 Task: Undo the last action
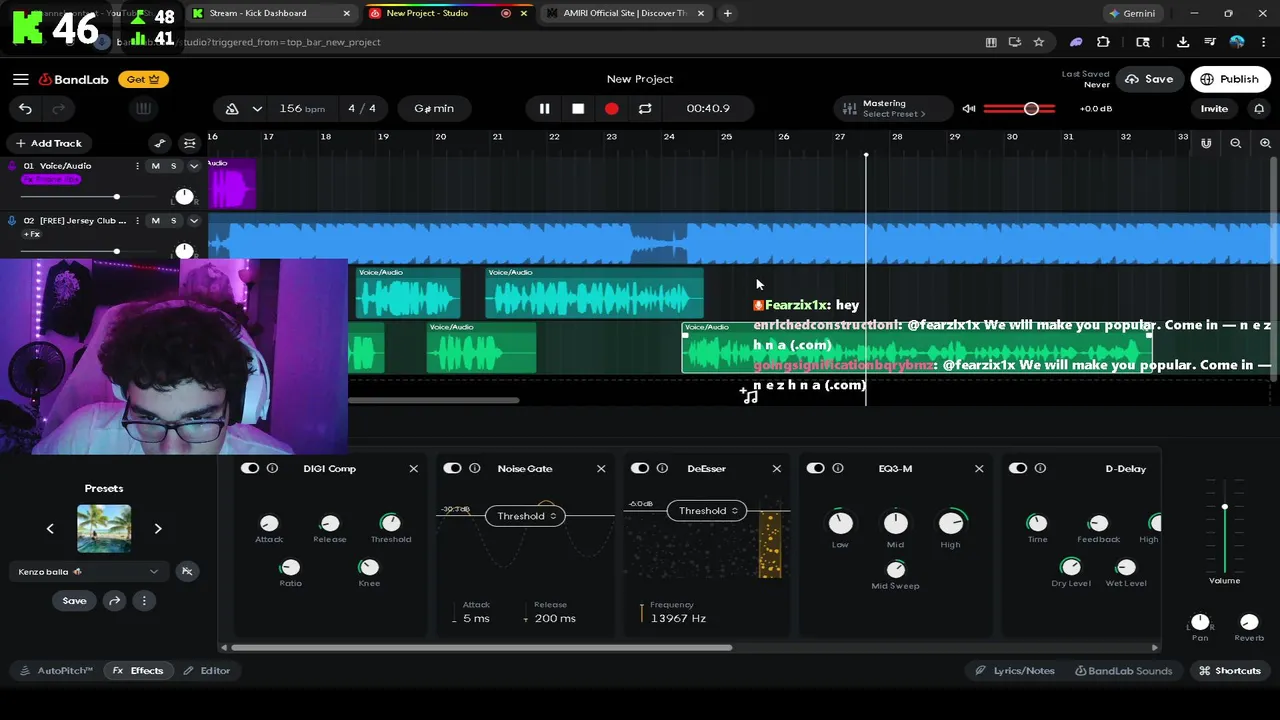click(x=25, y=109)
